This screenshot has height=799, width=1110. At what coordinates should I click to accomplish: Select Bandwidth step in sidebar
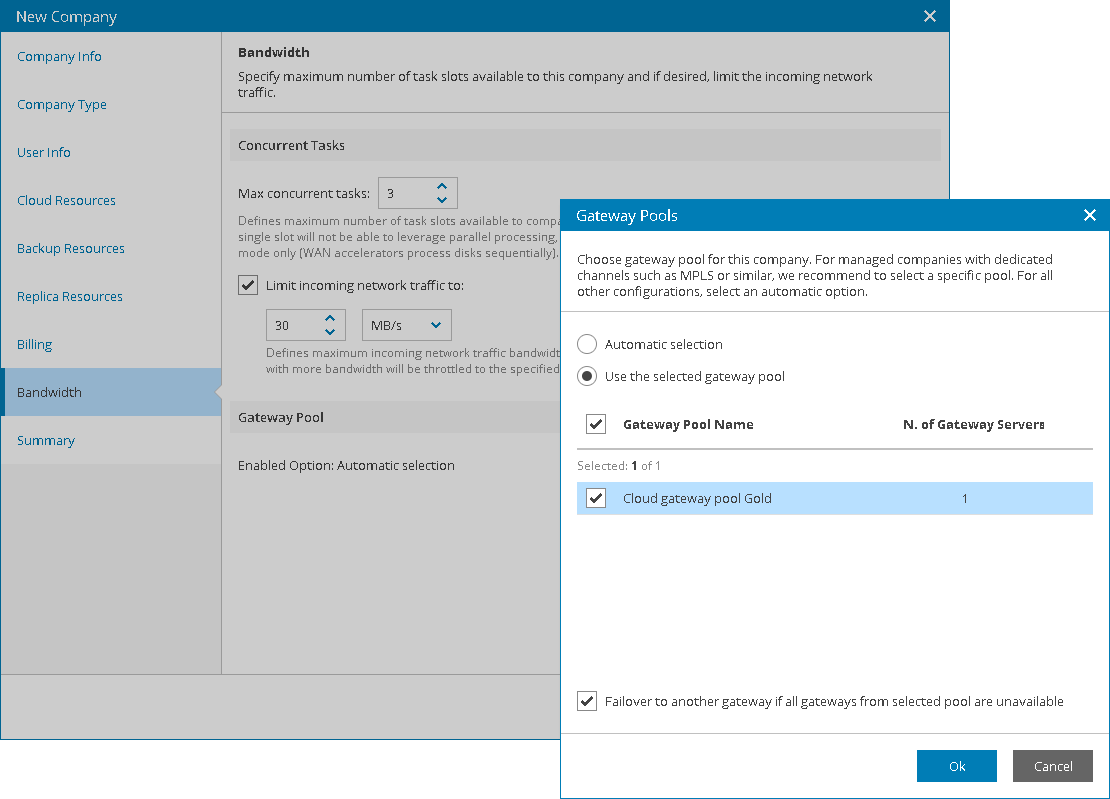tap(112, 392)
